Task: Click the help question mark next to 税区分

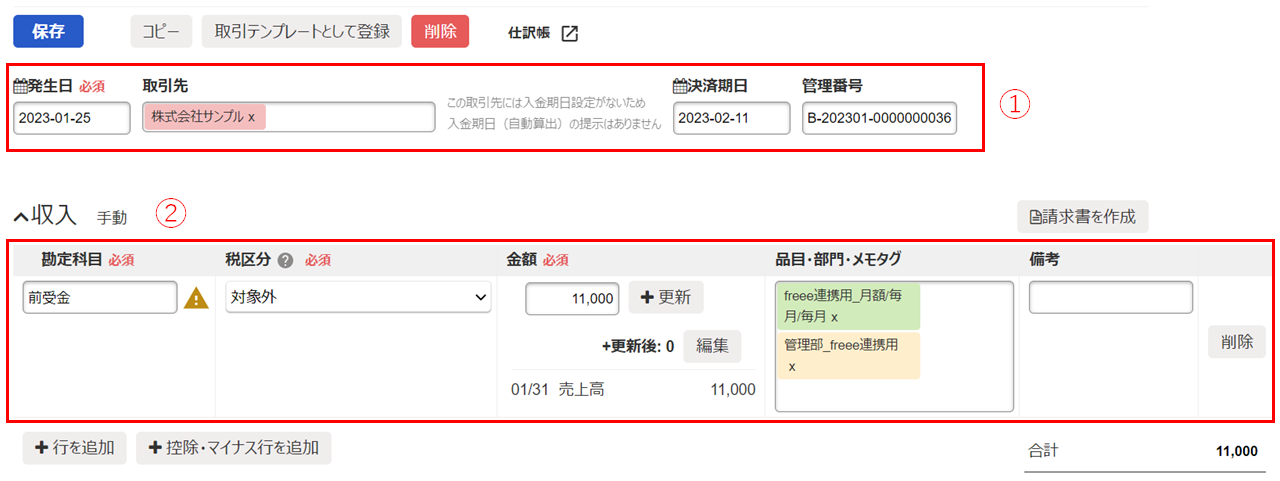Action: click(285, 260)
